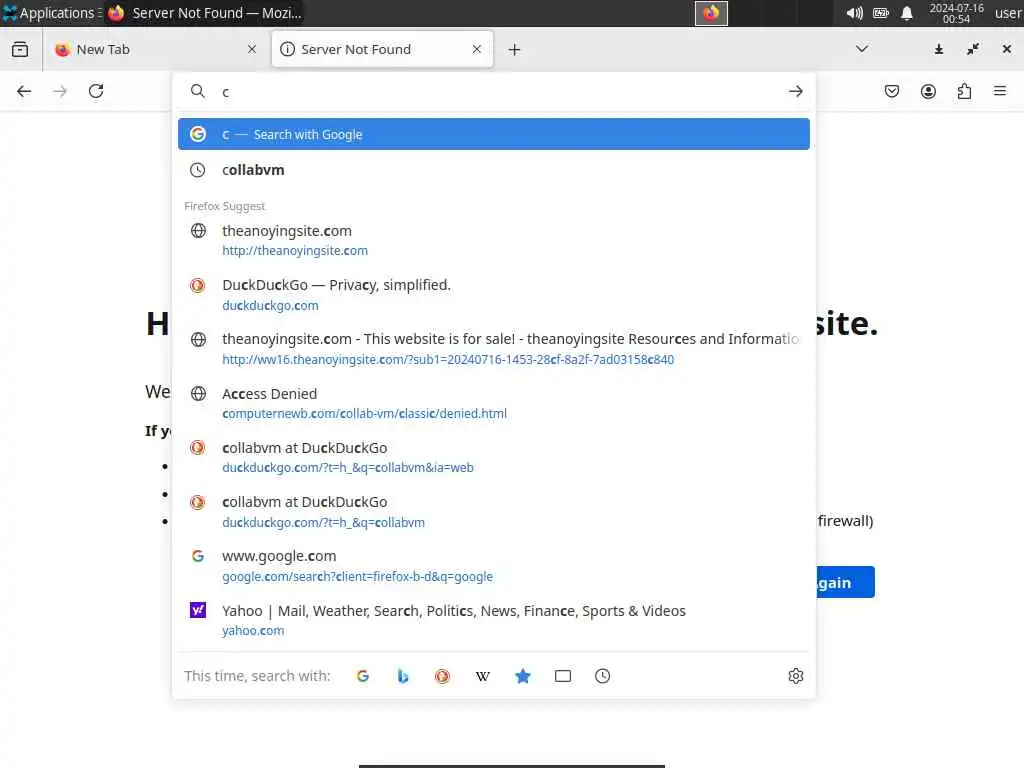Switch to the New Tab tab
The height and width of the screenshot is (768, 1024).
pos(153,50)
